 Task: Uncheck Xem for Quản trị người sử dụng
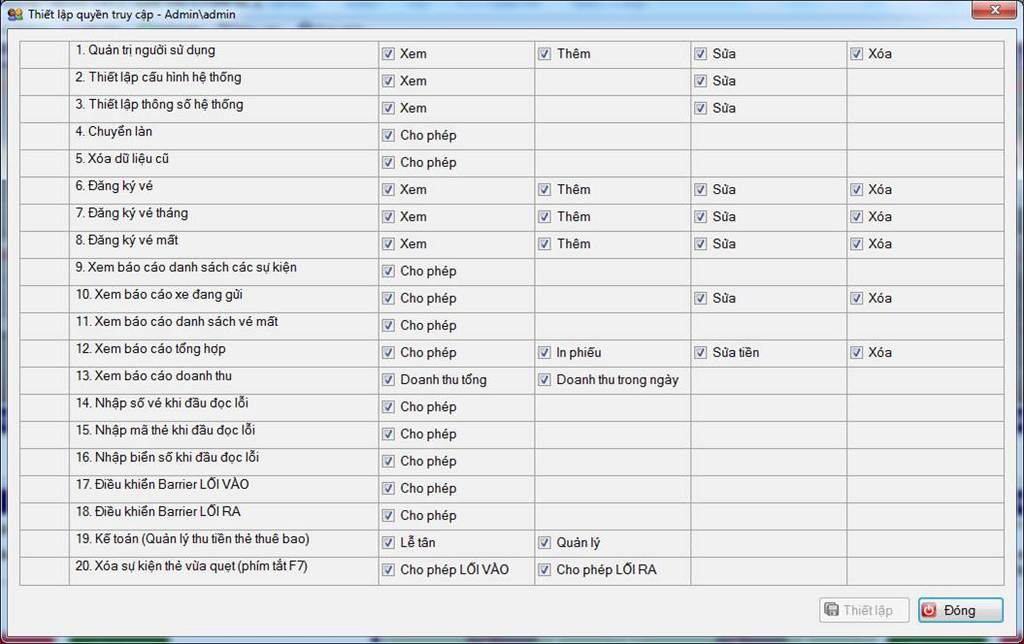pos(388,54)
